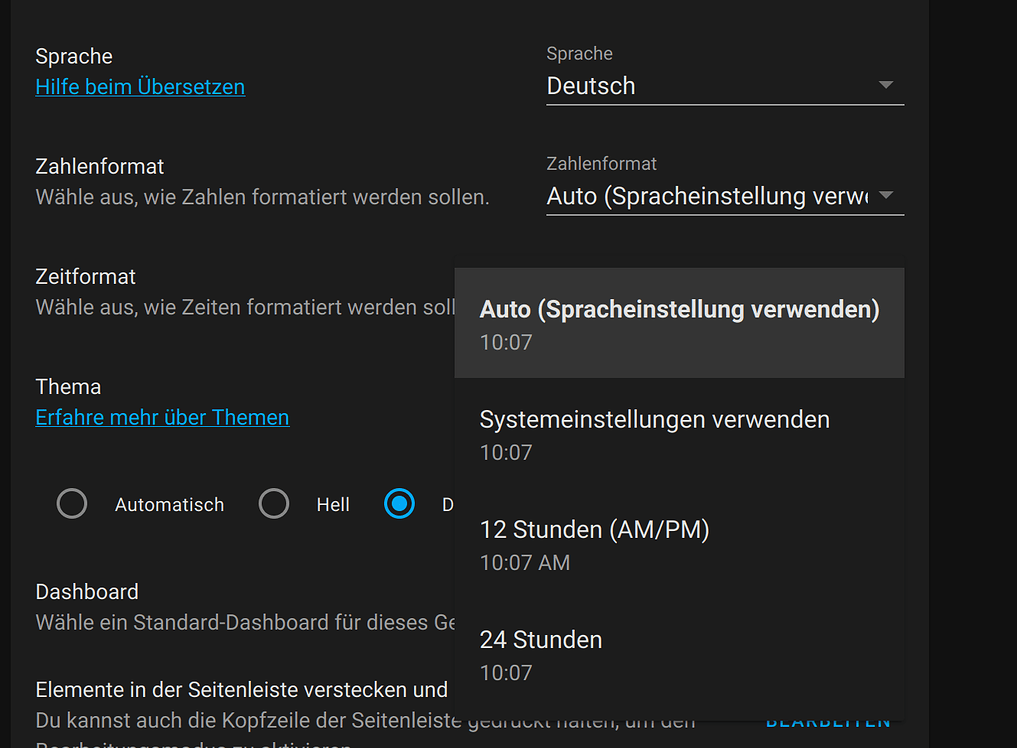Click "Erfahre mehr über Themen" link
The image size is (1017, 748).
pyautogui.click(x=162, y=417)
